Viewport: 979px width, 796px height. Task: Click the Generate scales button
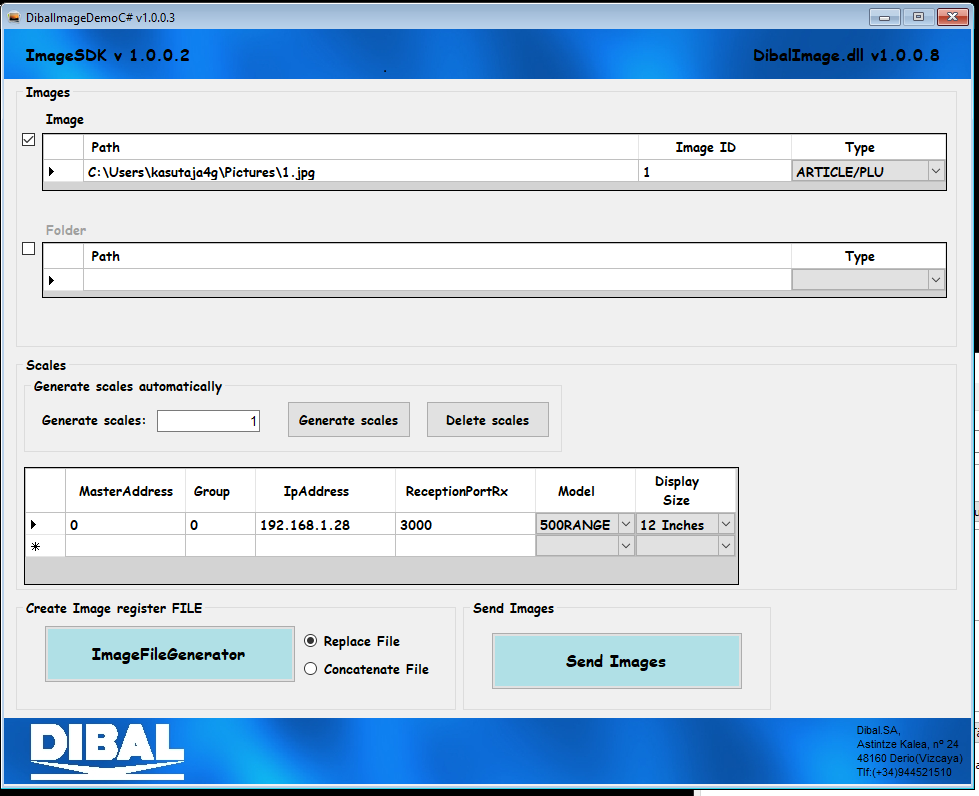point(348,420)
